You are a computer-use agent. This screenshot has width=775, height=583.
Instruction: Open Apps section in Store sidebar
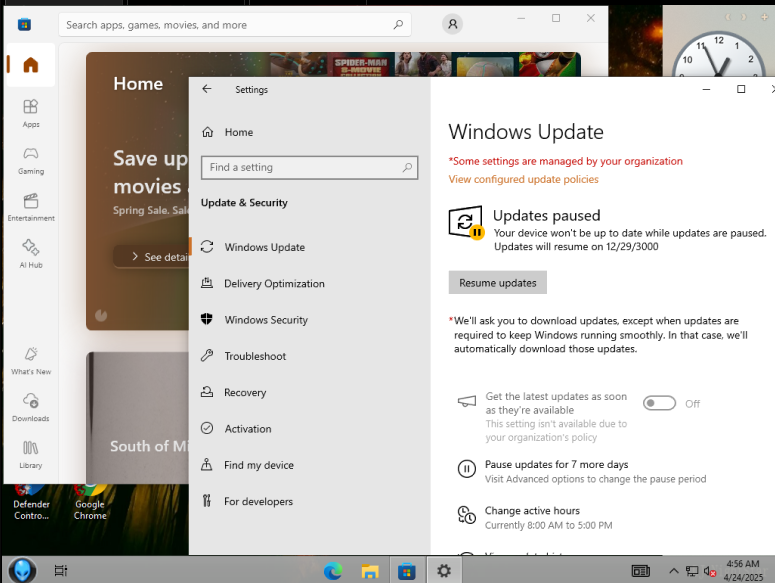[x=31, y=112]
